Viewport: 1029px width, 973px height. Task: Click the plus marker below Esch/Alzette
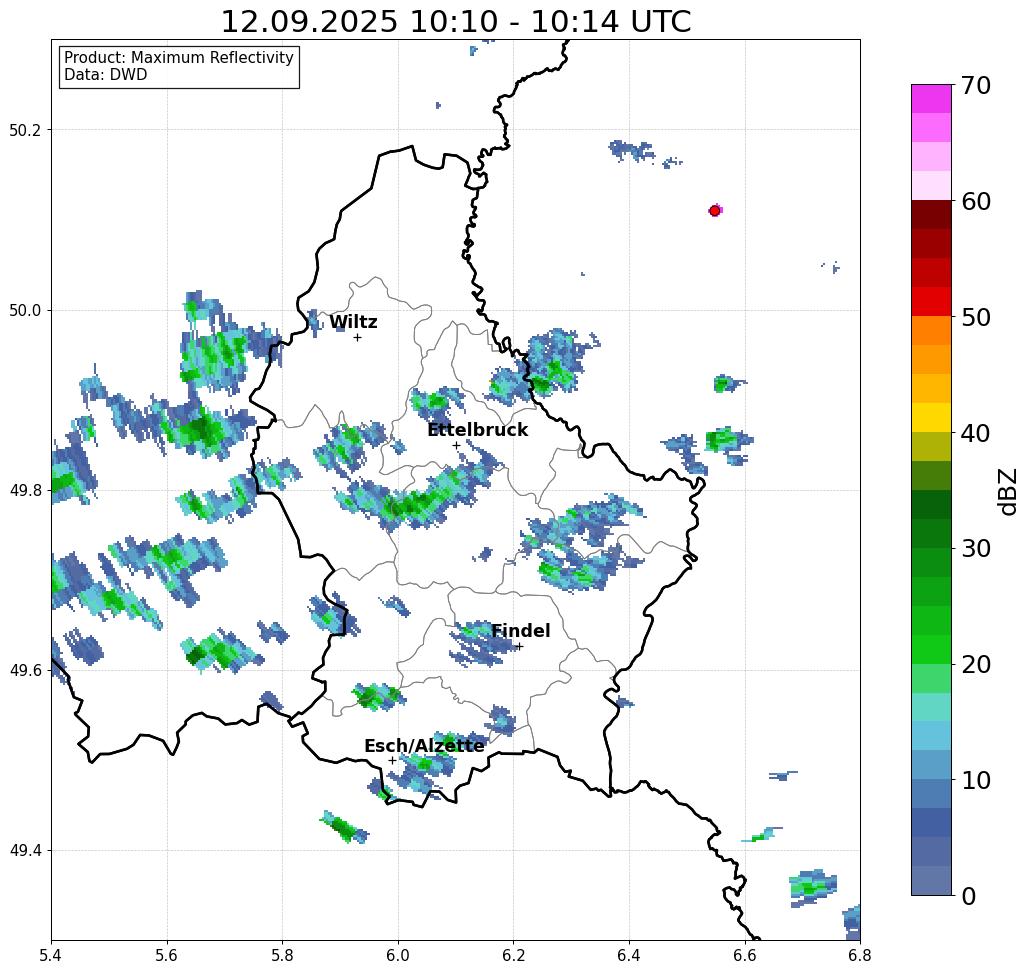coord(392,761)
